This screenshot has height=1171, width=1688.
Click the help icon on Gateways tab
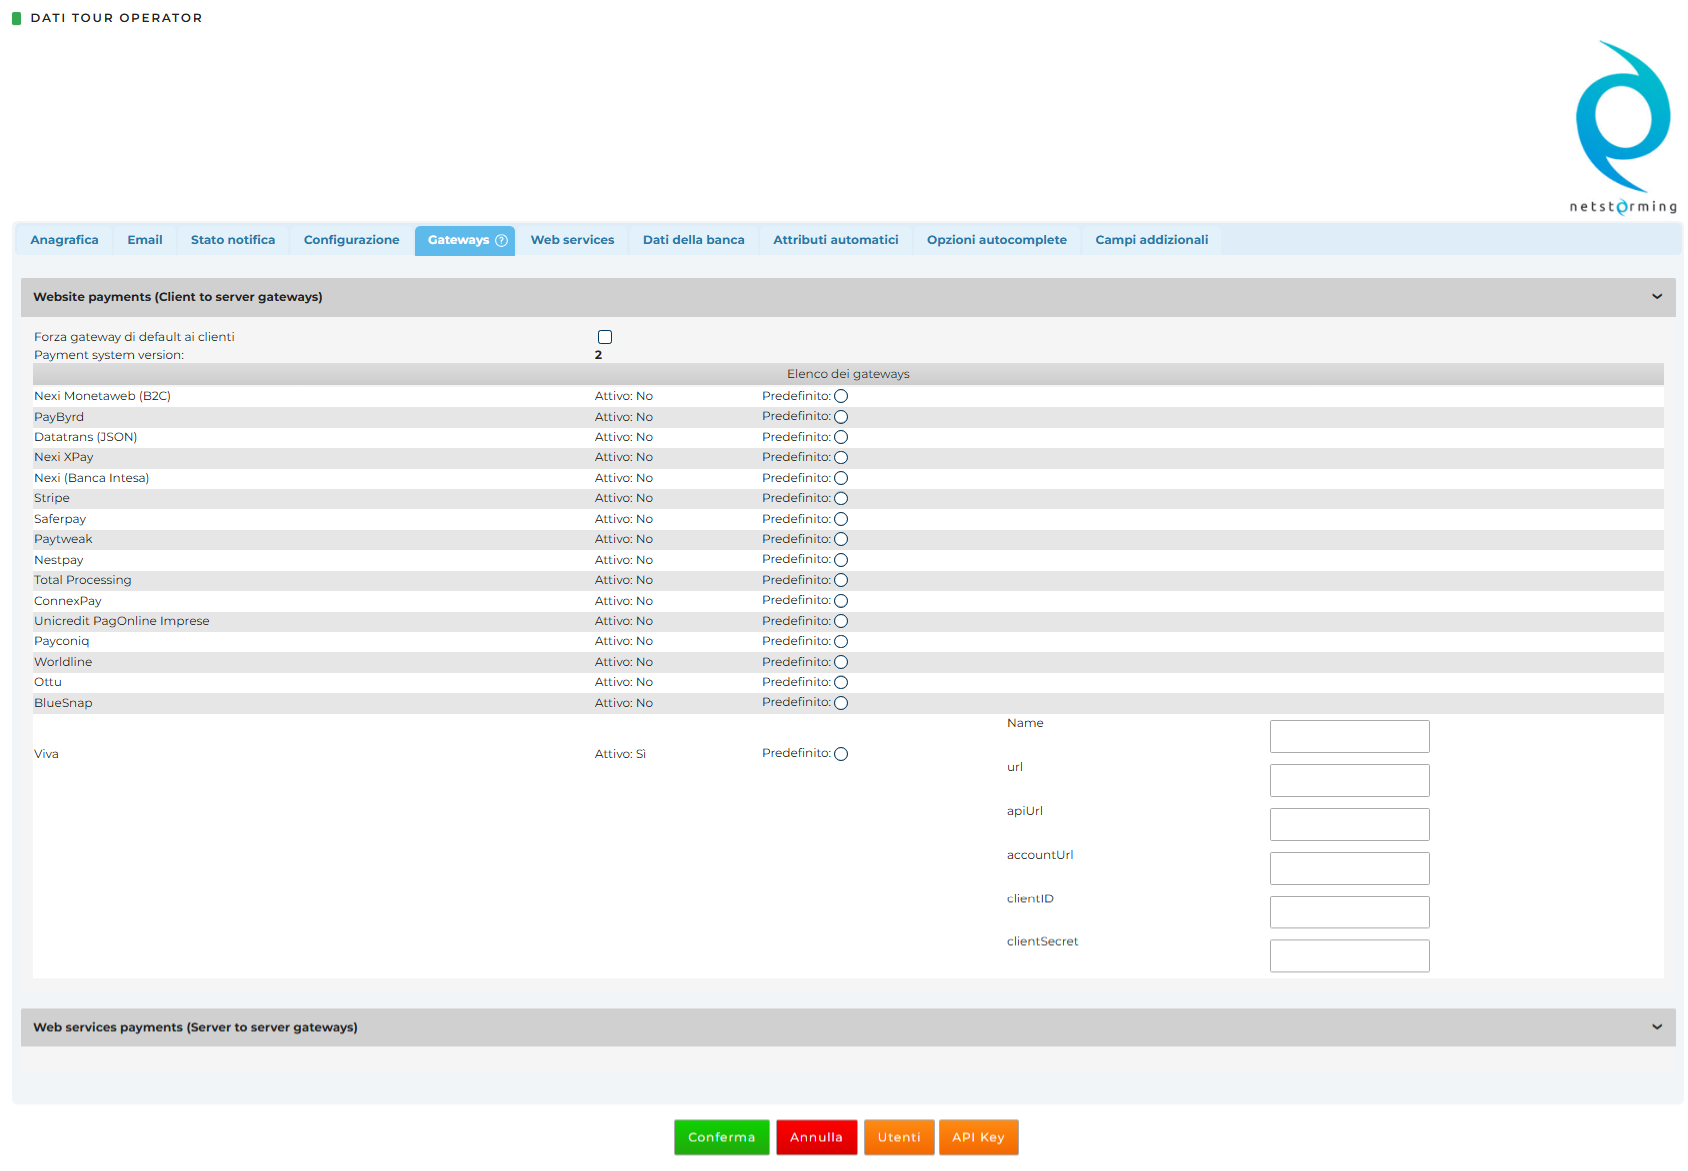pos(501,240)
